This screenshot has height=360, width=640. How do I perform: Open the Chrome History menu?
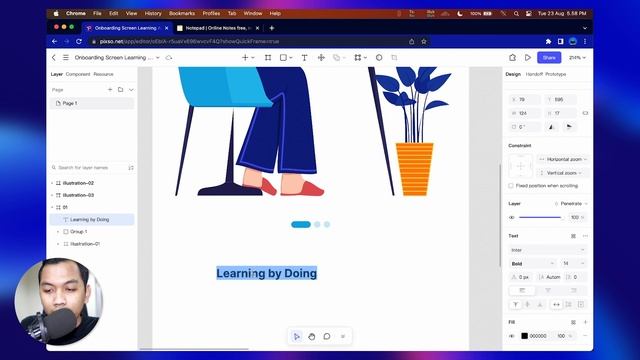point(153,13)
